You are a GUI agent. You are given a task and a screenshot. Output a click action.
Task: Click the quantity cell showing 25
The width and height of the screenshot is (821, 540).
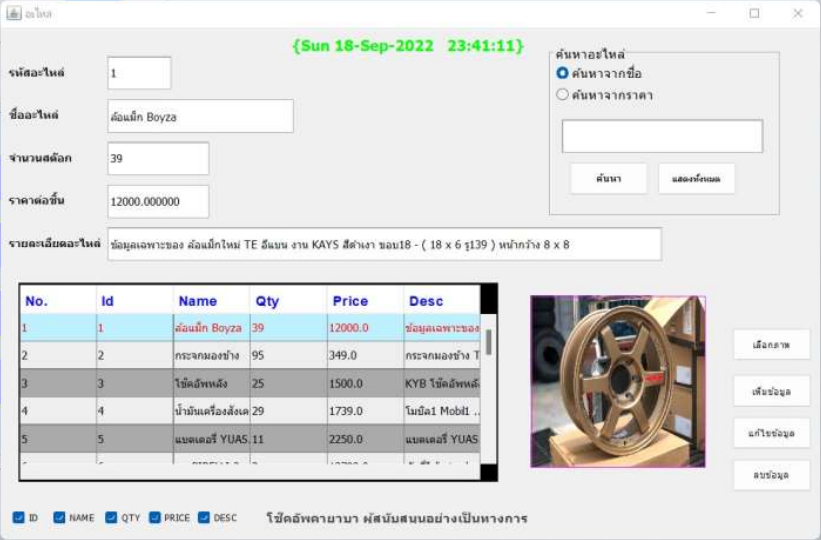(x=289, y=383)
